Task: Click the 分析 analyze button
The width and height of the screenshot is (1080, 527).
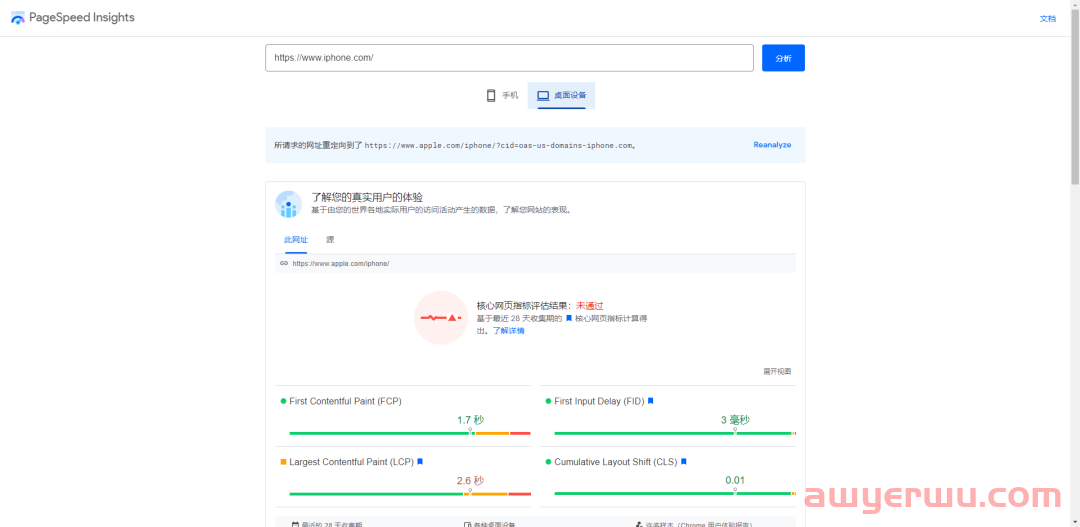Action: tap(783, 58)
